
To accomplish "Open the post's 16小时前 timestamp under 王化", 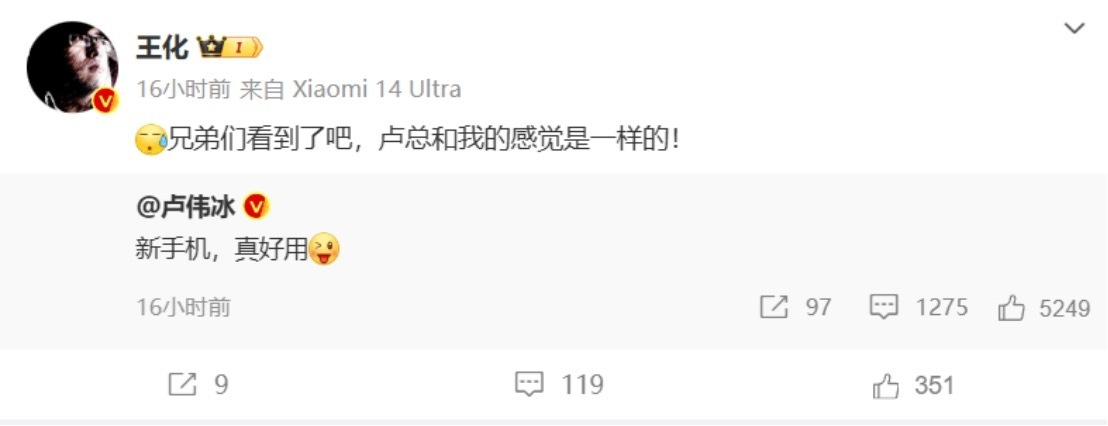I will (x=183, y=89).
